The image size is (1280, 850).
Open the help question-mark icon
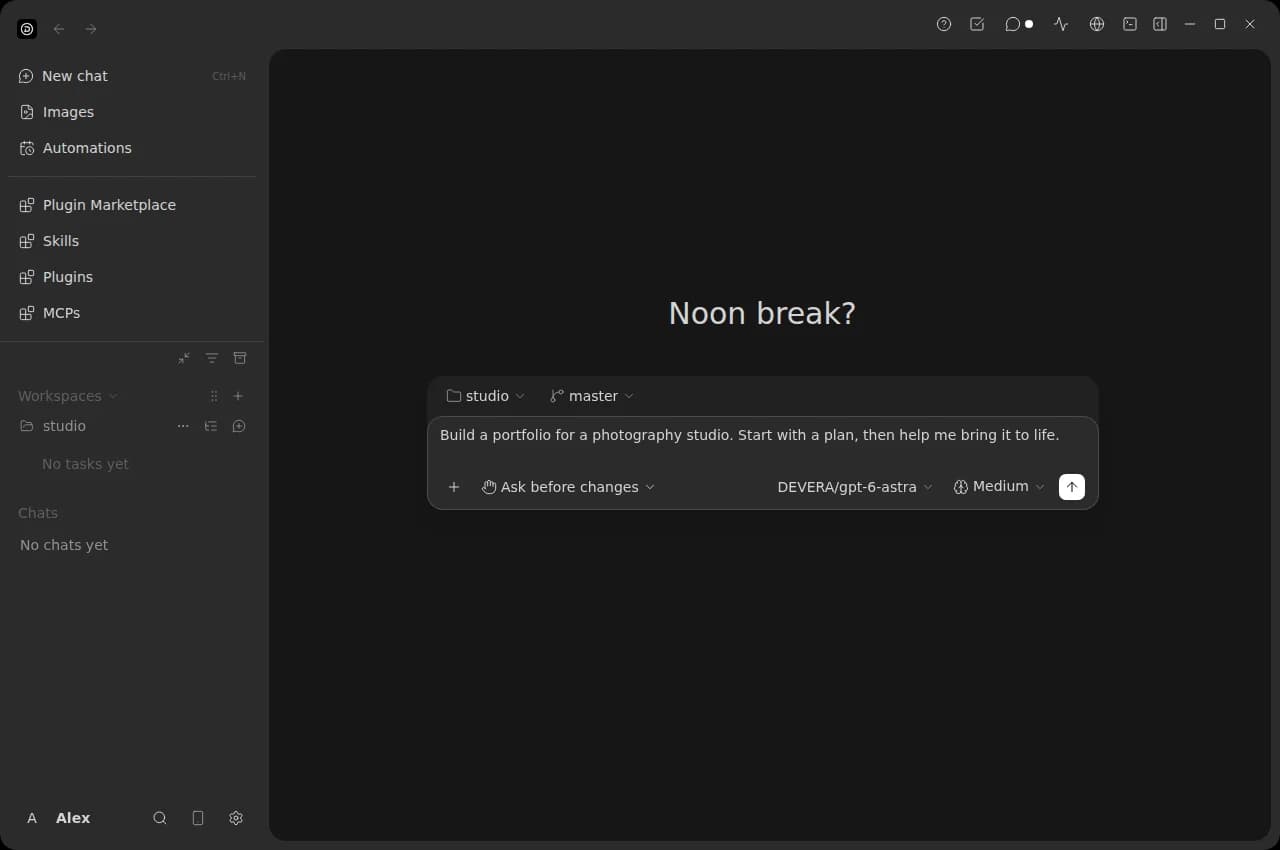coord(944,24)
